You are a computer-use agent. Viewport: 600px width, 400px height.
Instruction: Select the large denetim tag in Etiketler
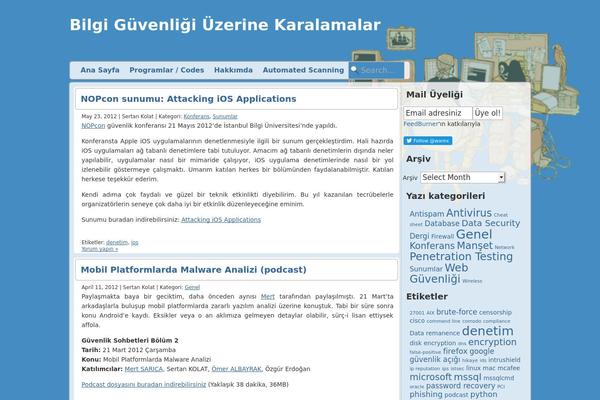[488, 331]
